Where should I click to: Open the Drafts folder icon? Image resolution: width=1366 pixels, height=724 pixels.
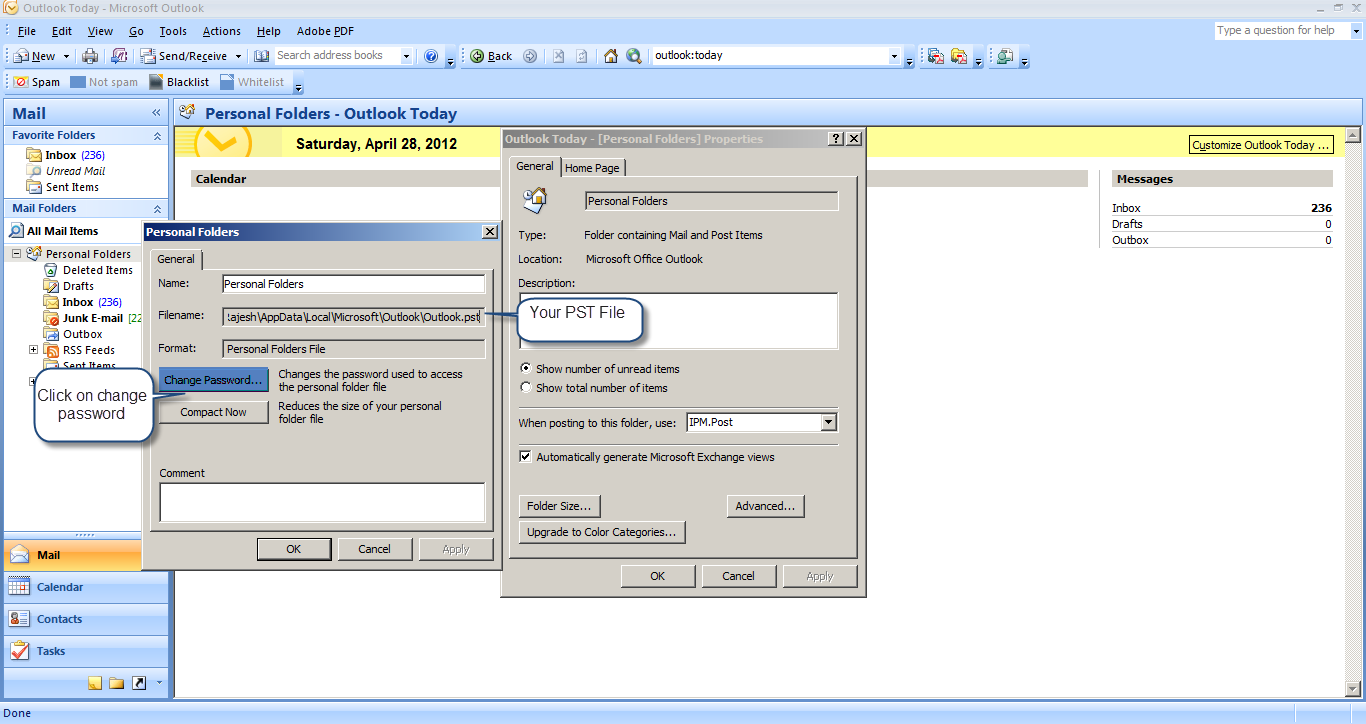[51, 286]
